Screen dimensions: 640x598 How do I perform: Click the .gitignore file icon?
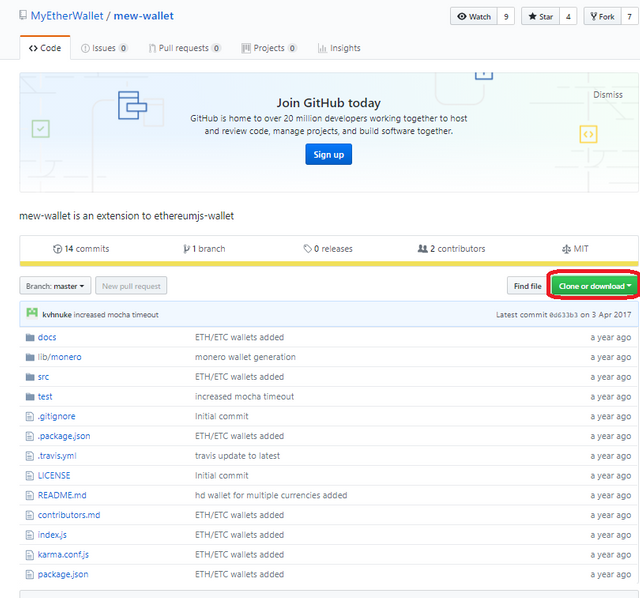[29, 416]
